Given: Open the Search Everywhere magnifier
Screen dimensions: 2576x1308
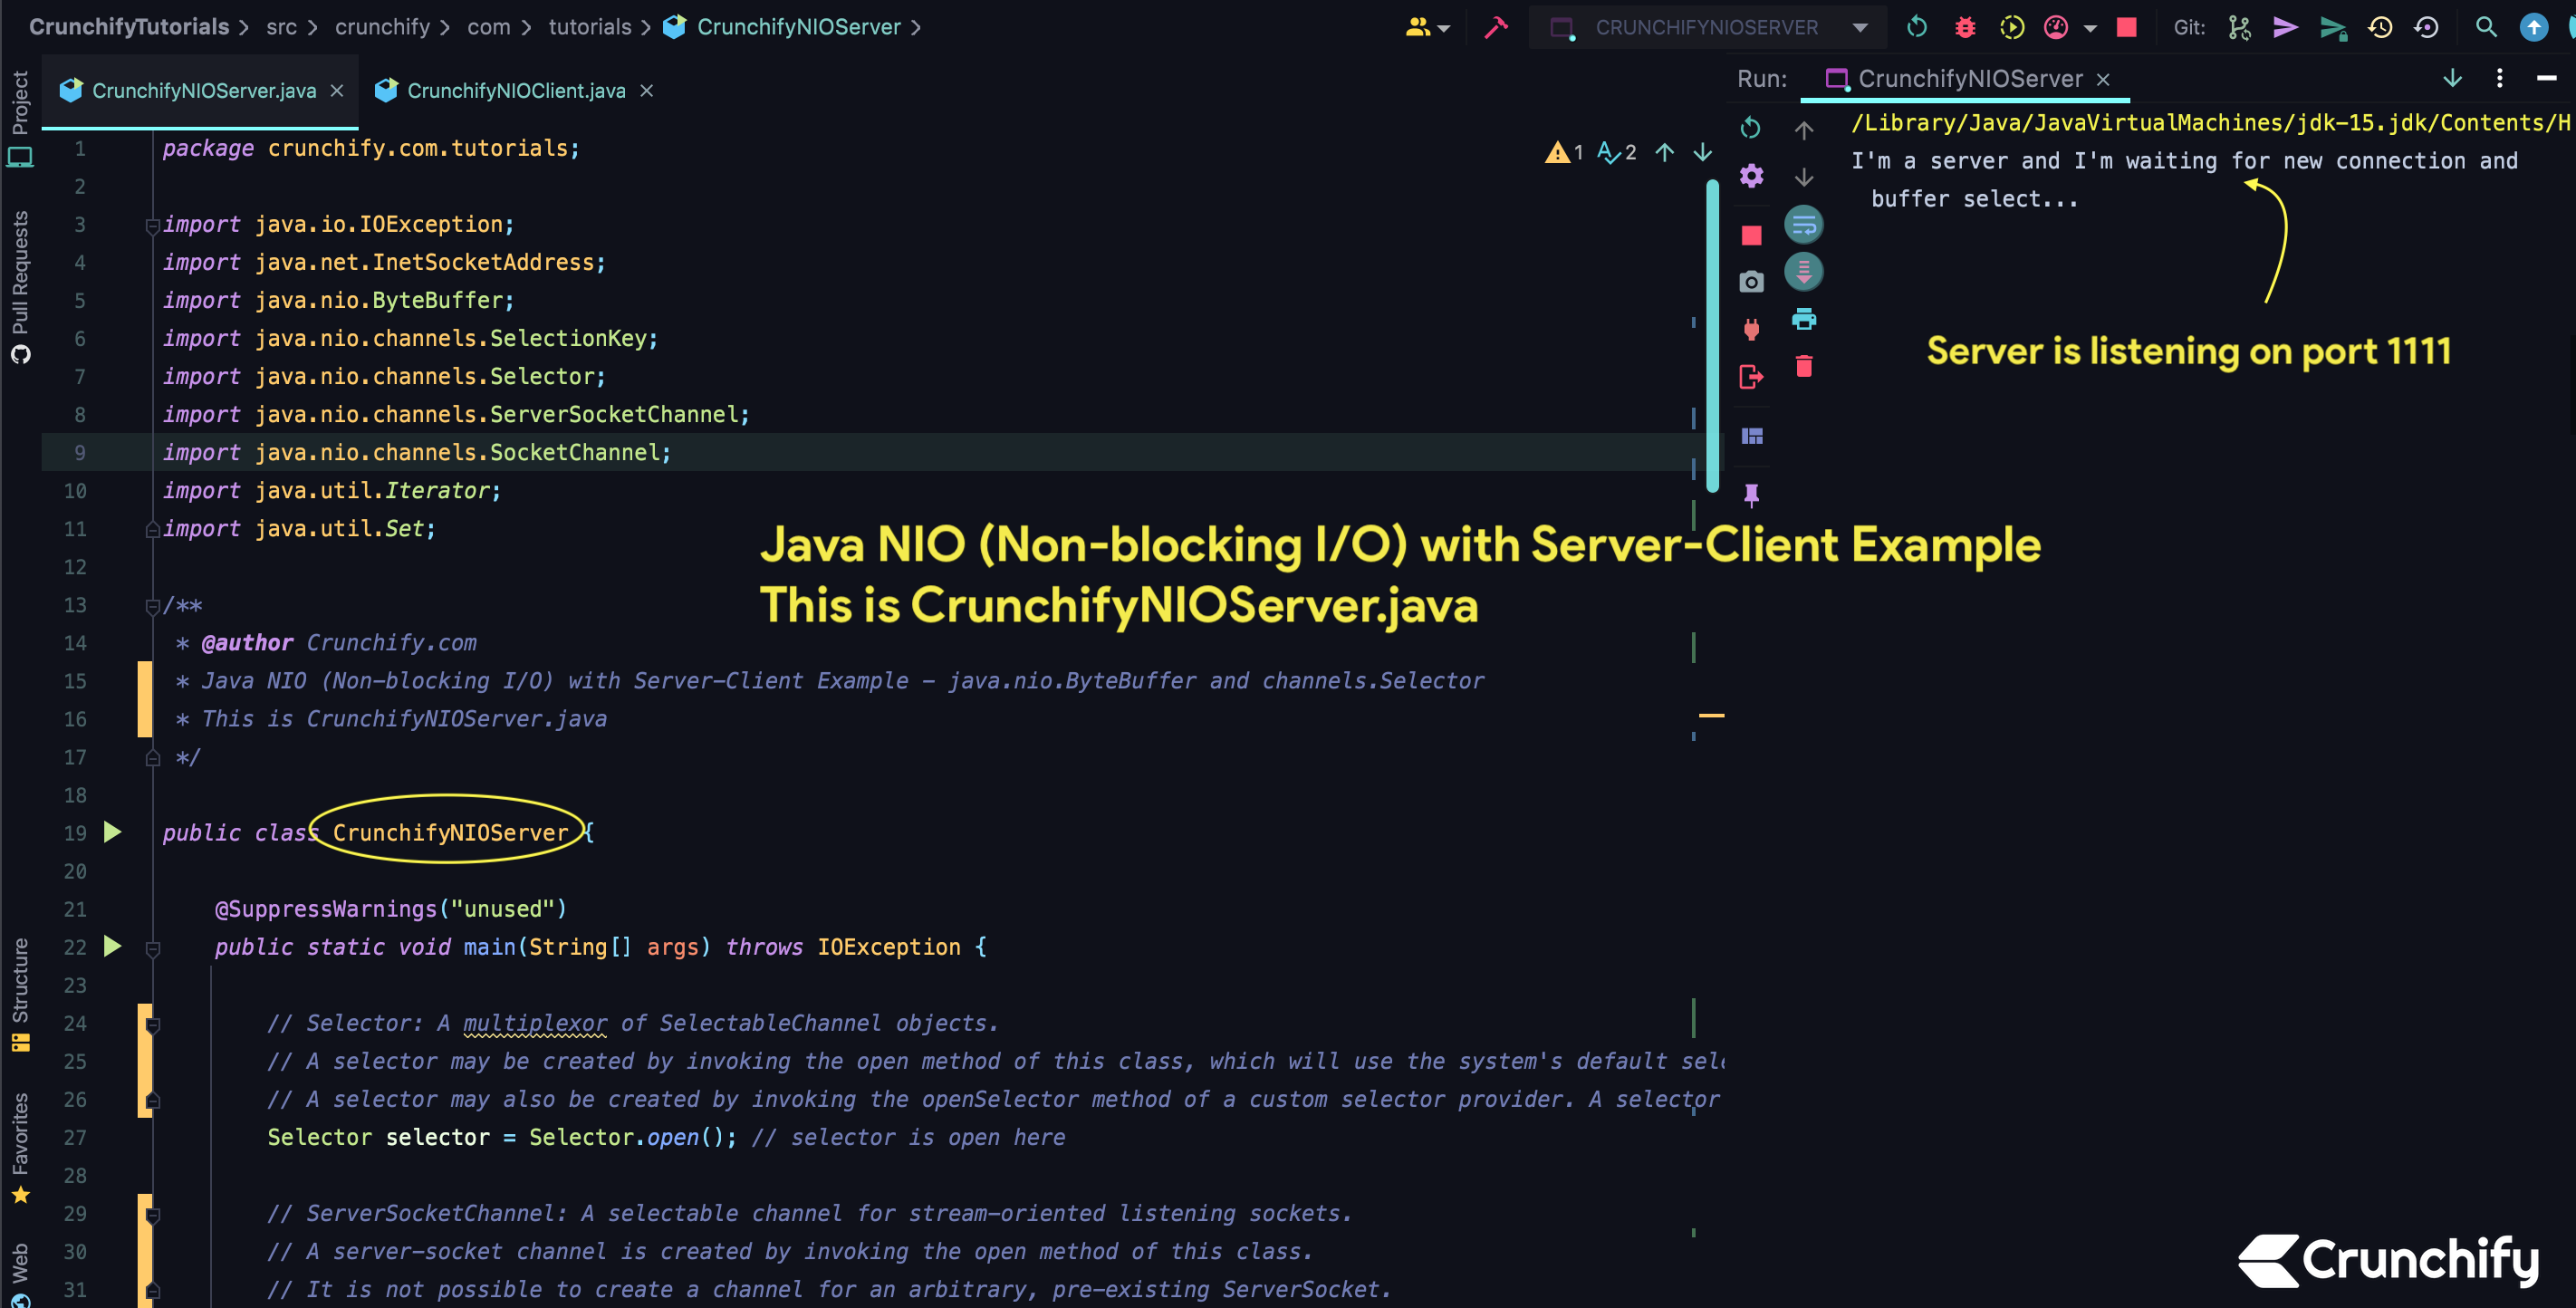Looking at the screenshot, I should [x=2486, y=27].
